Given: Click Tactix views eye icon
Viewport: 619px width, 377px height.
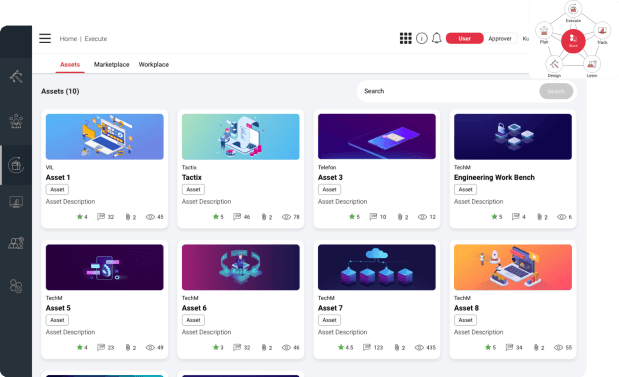Looking at the screenshot, I should pyautogui.click(x=286, y=217).
